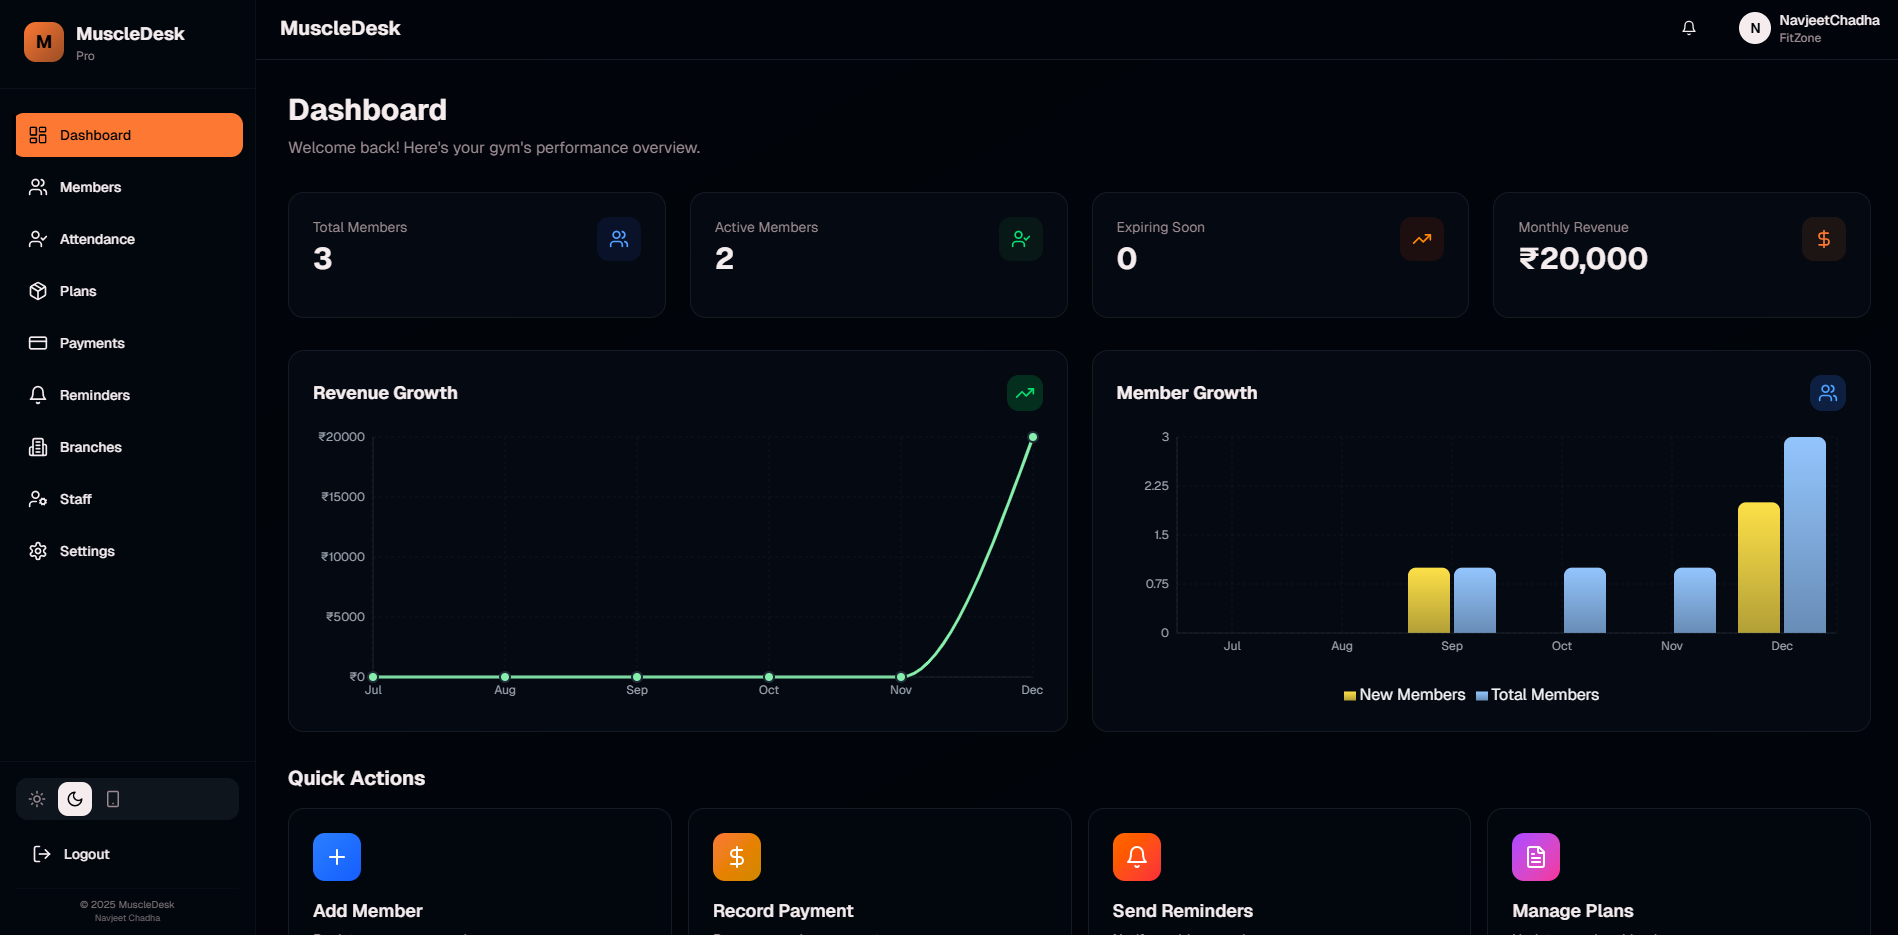Click the members icon on Member Growth chart

coord(1827,392)
